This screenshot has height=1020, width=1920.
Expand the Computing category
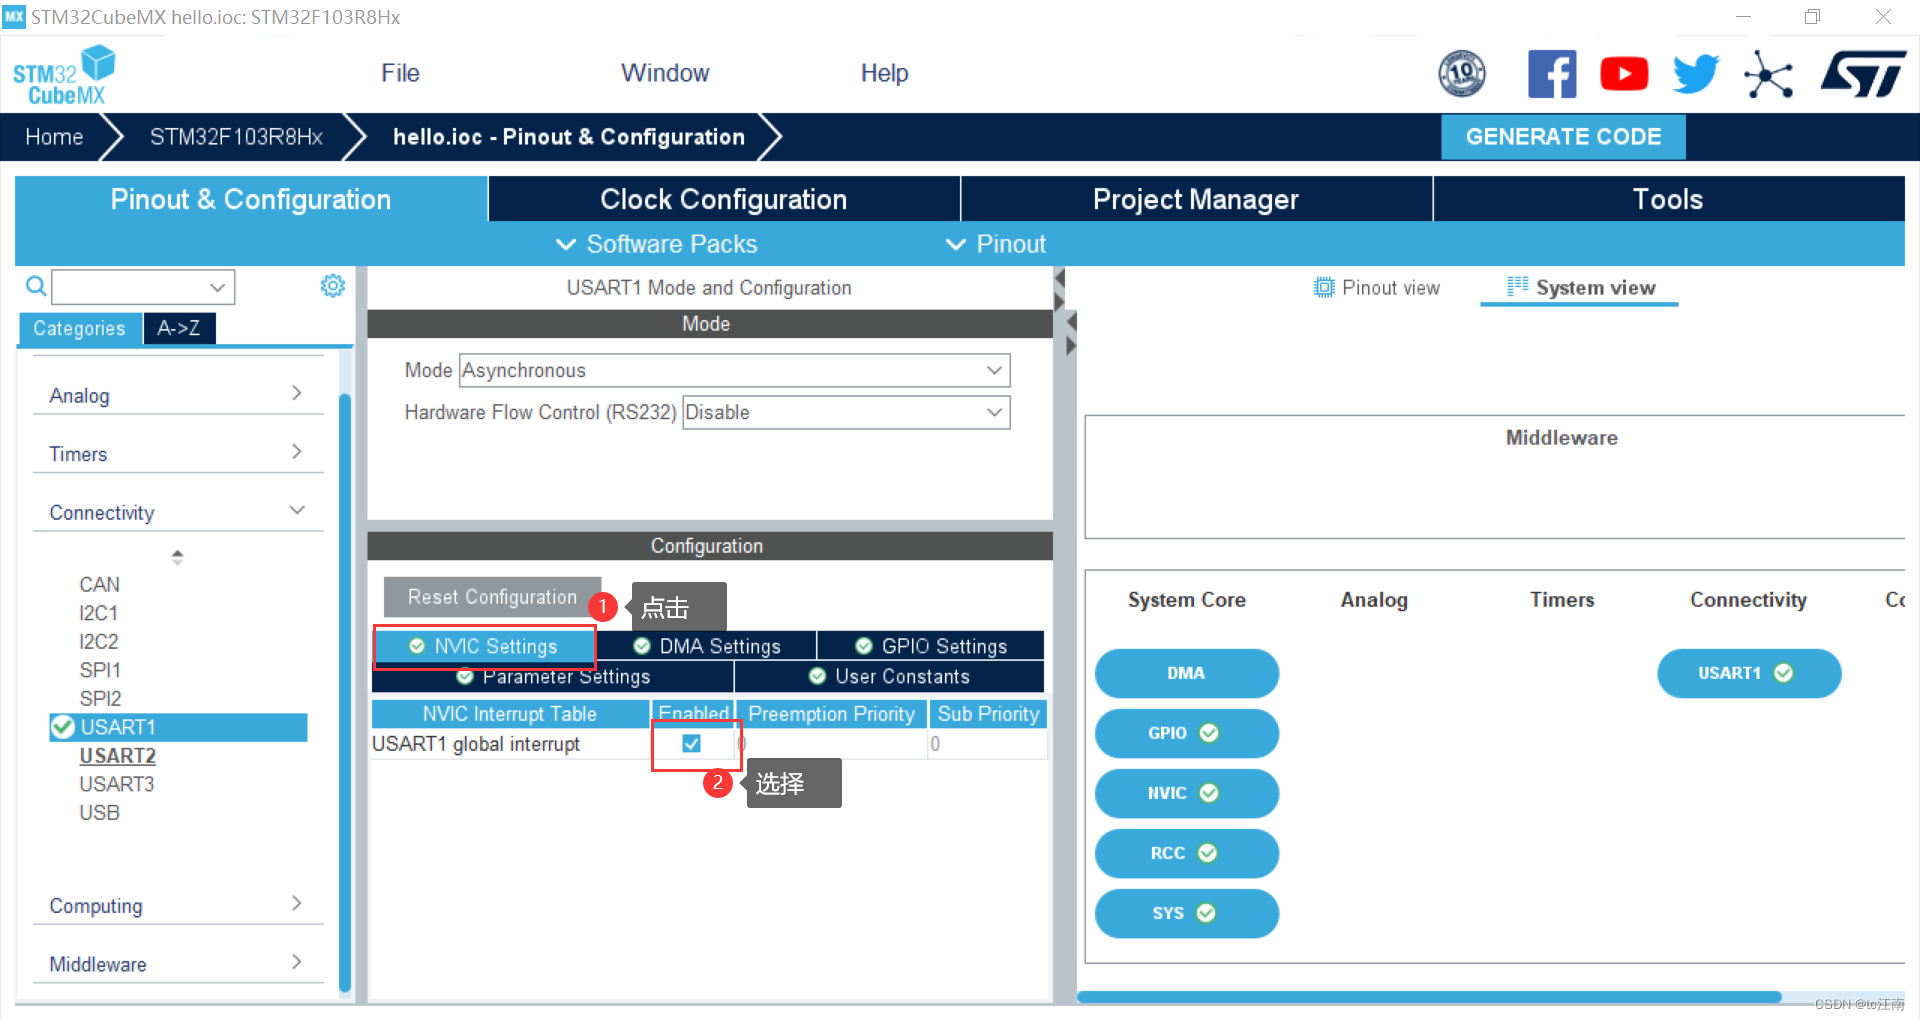178,905
